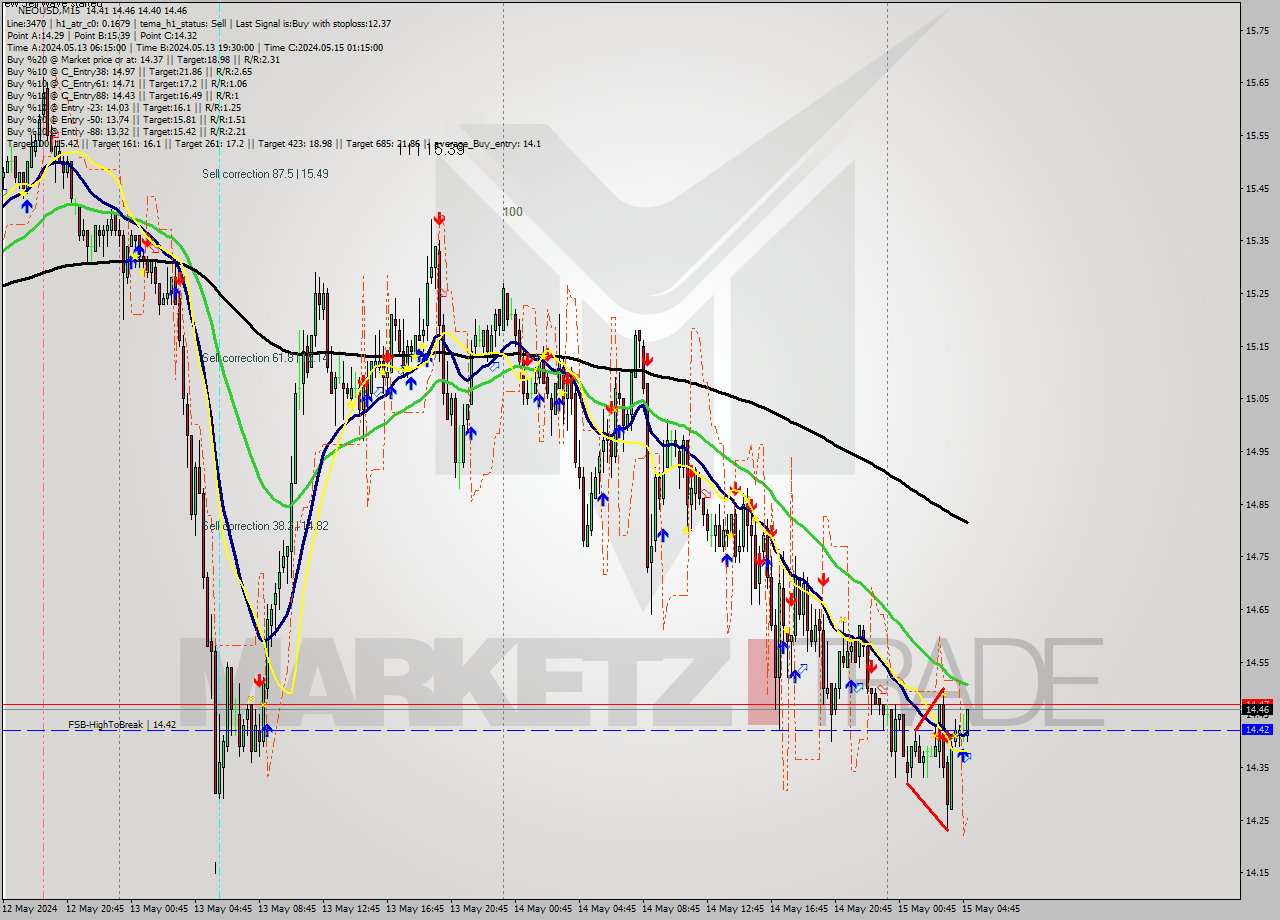The height and width of the screenshot is (920, 1280).
Task: Click the 'Entry -88: 13.32' line
Action: click(x=126, y=131)
